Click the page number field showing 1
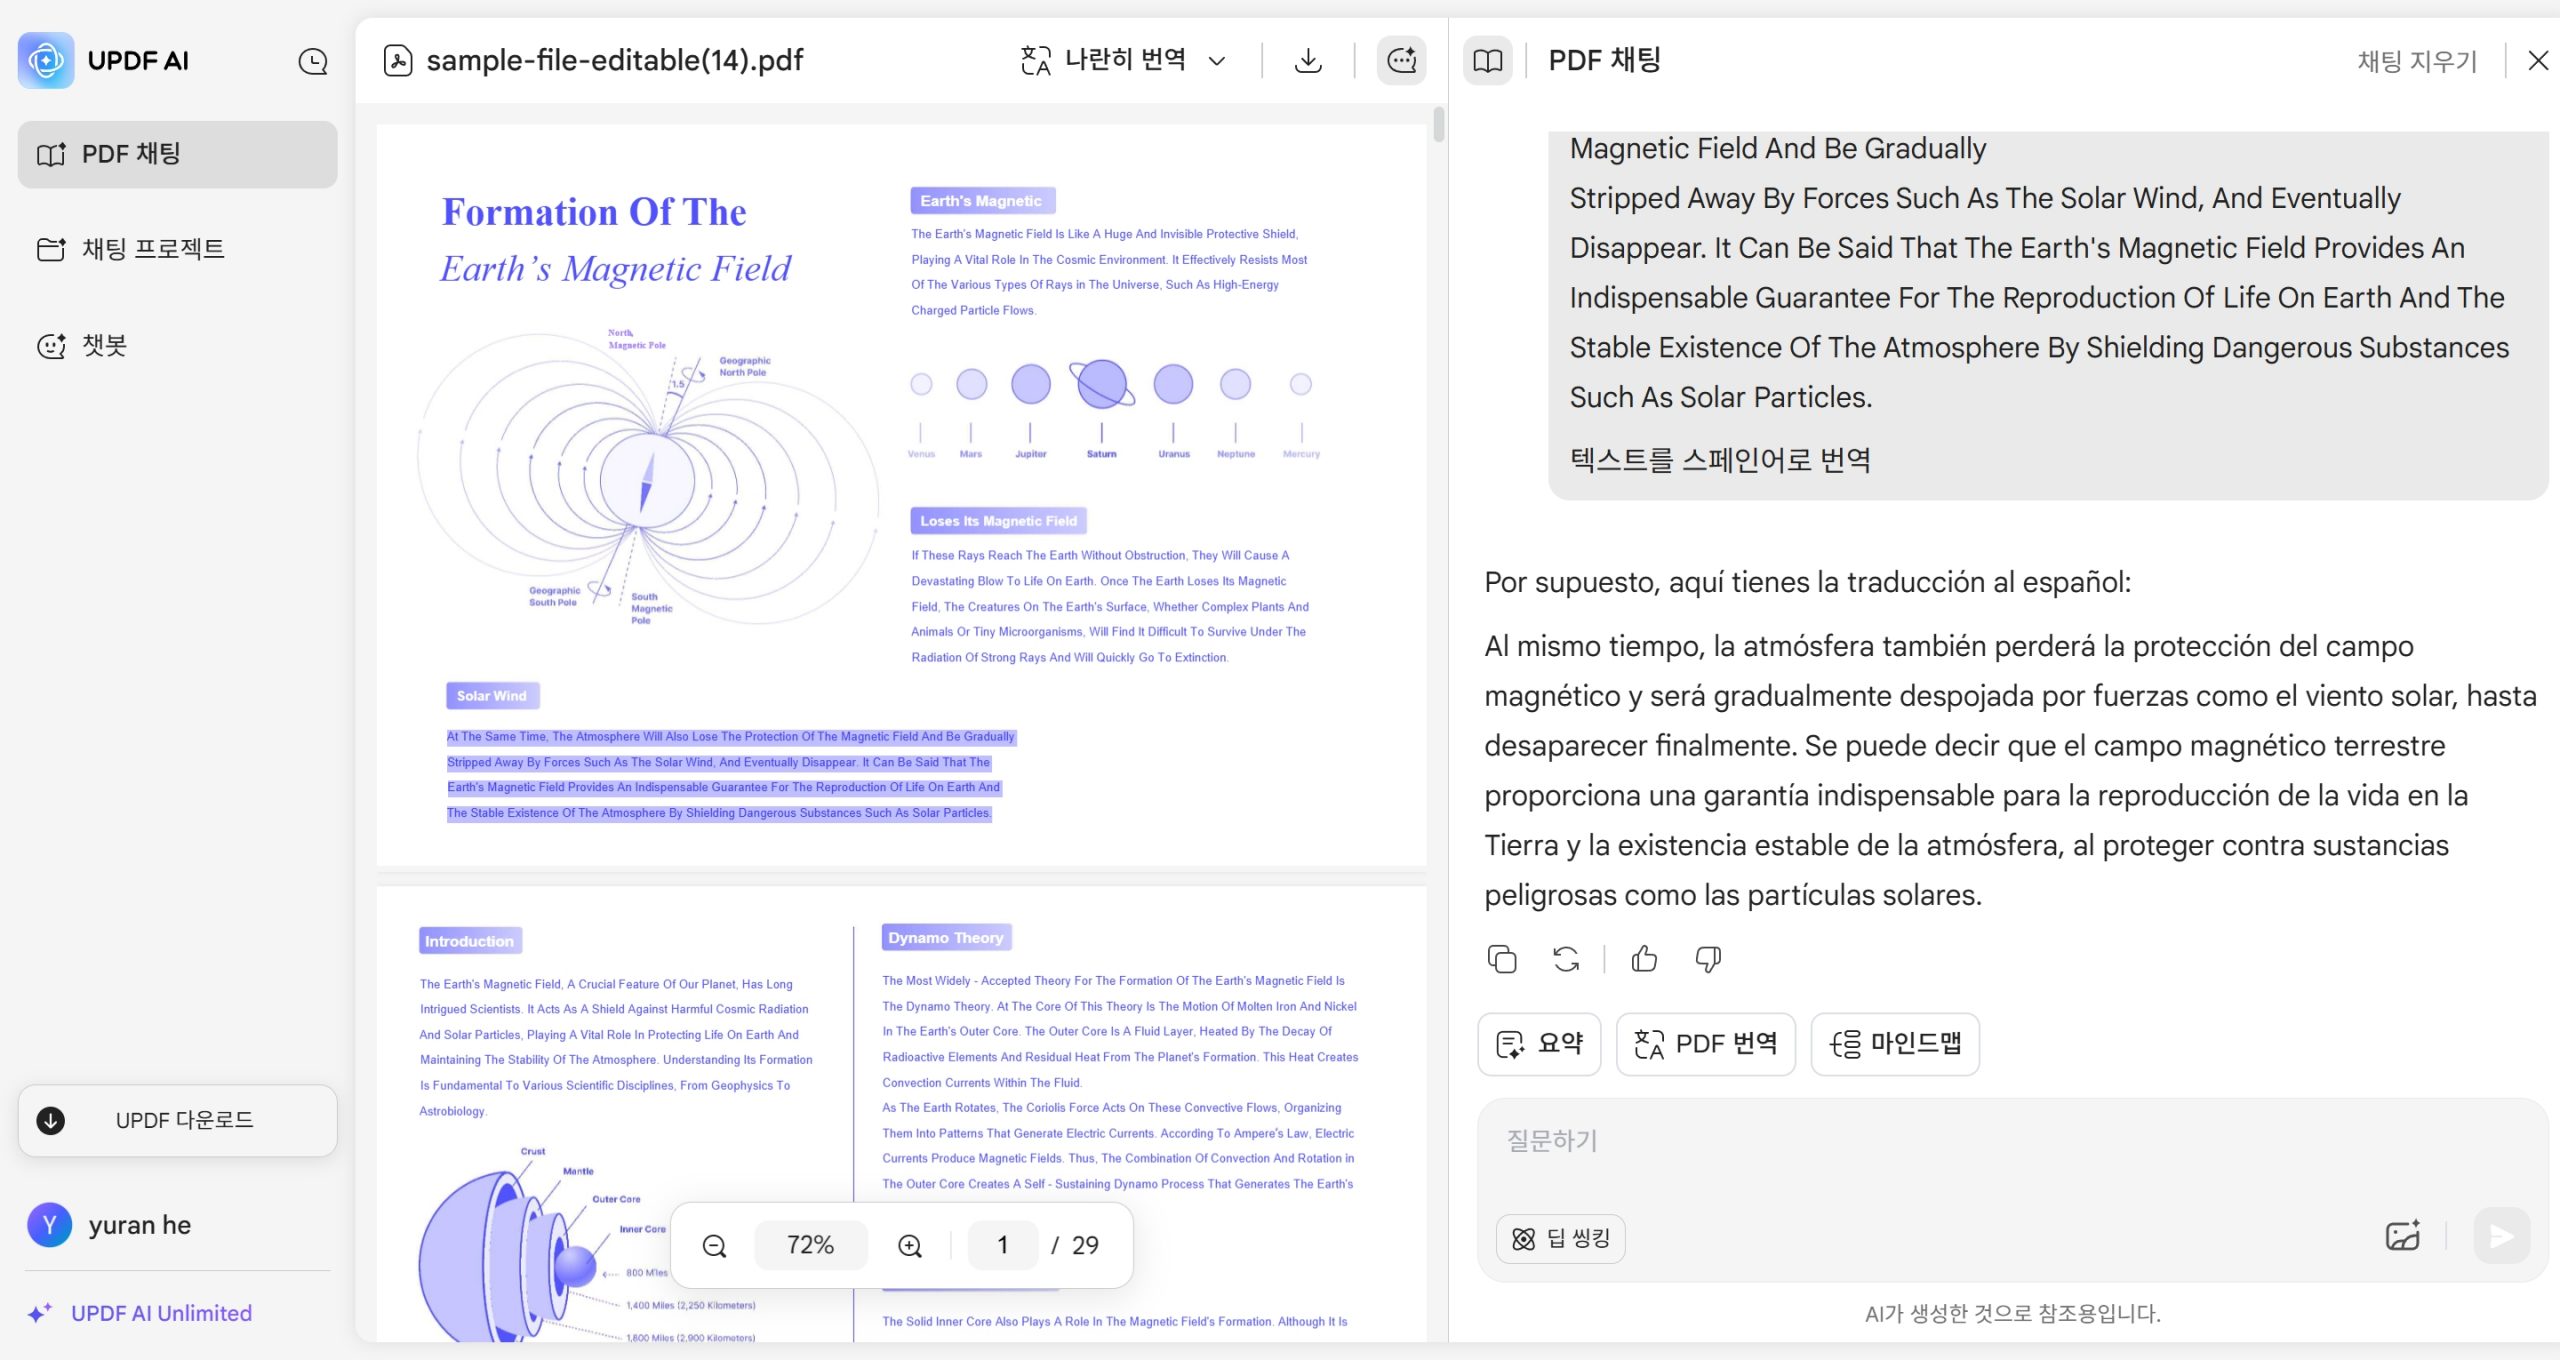Image resolution: width=2560 pixels, height=1360 pixels. coord(1003,1245)
